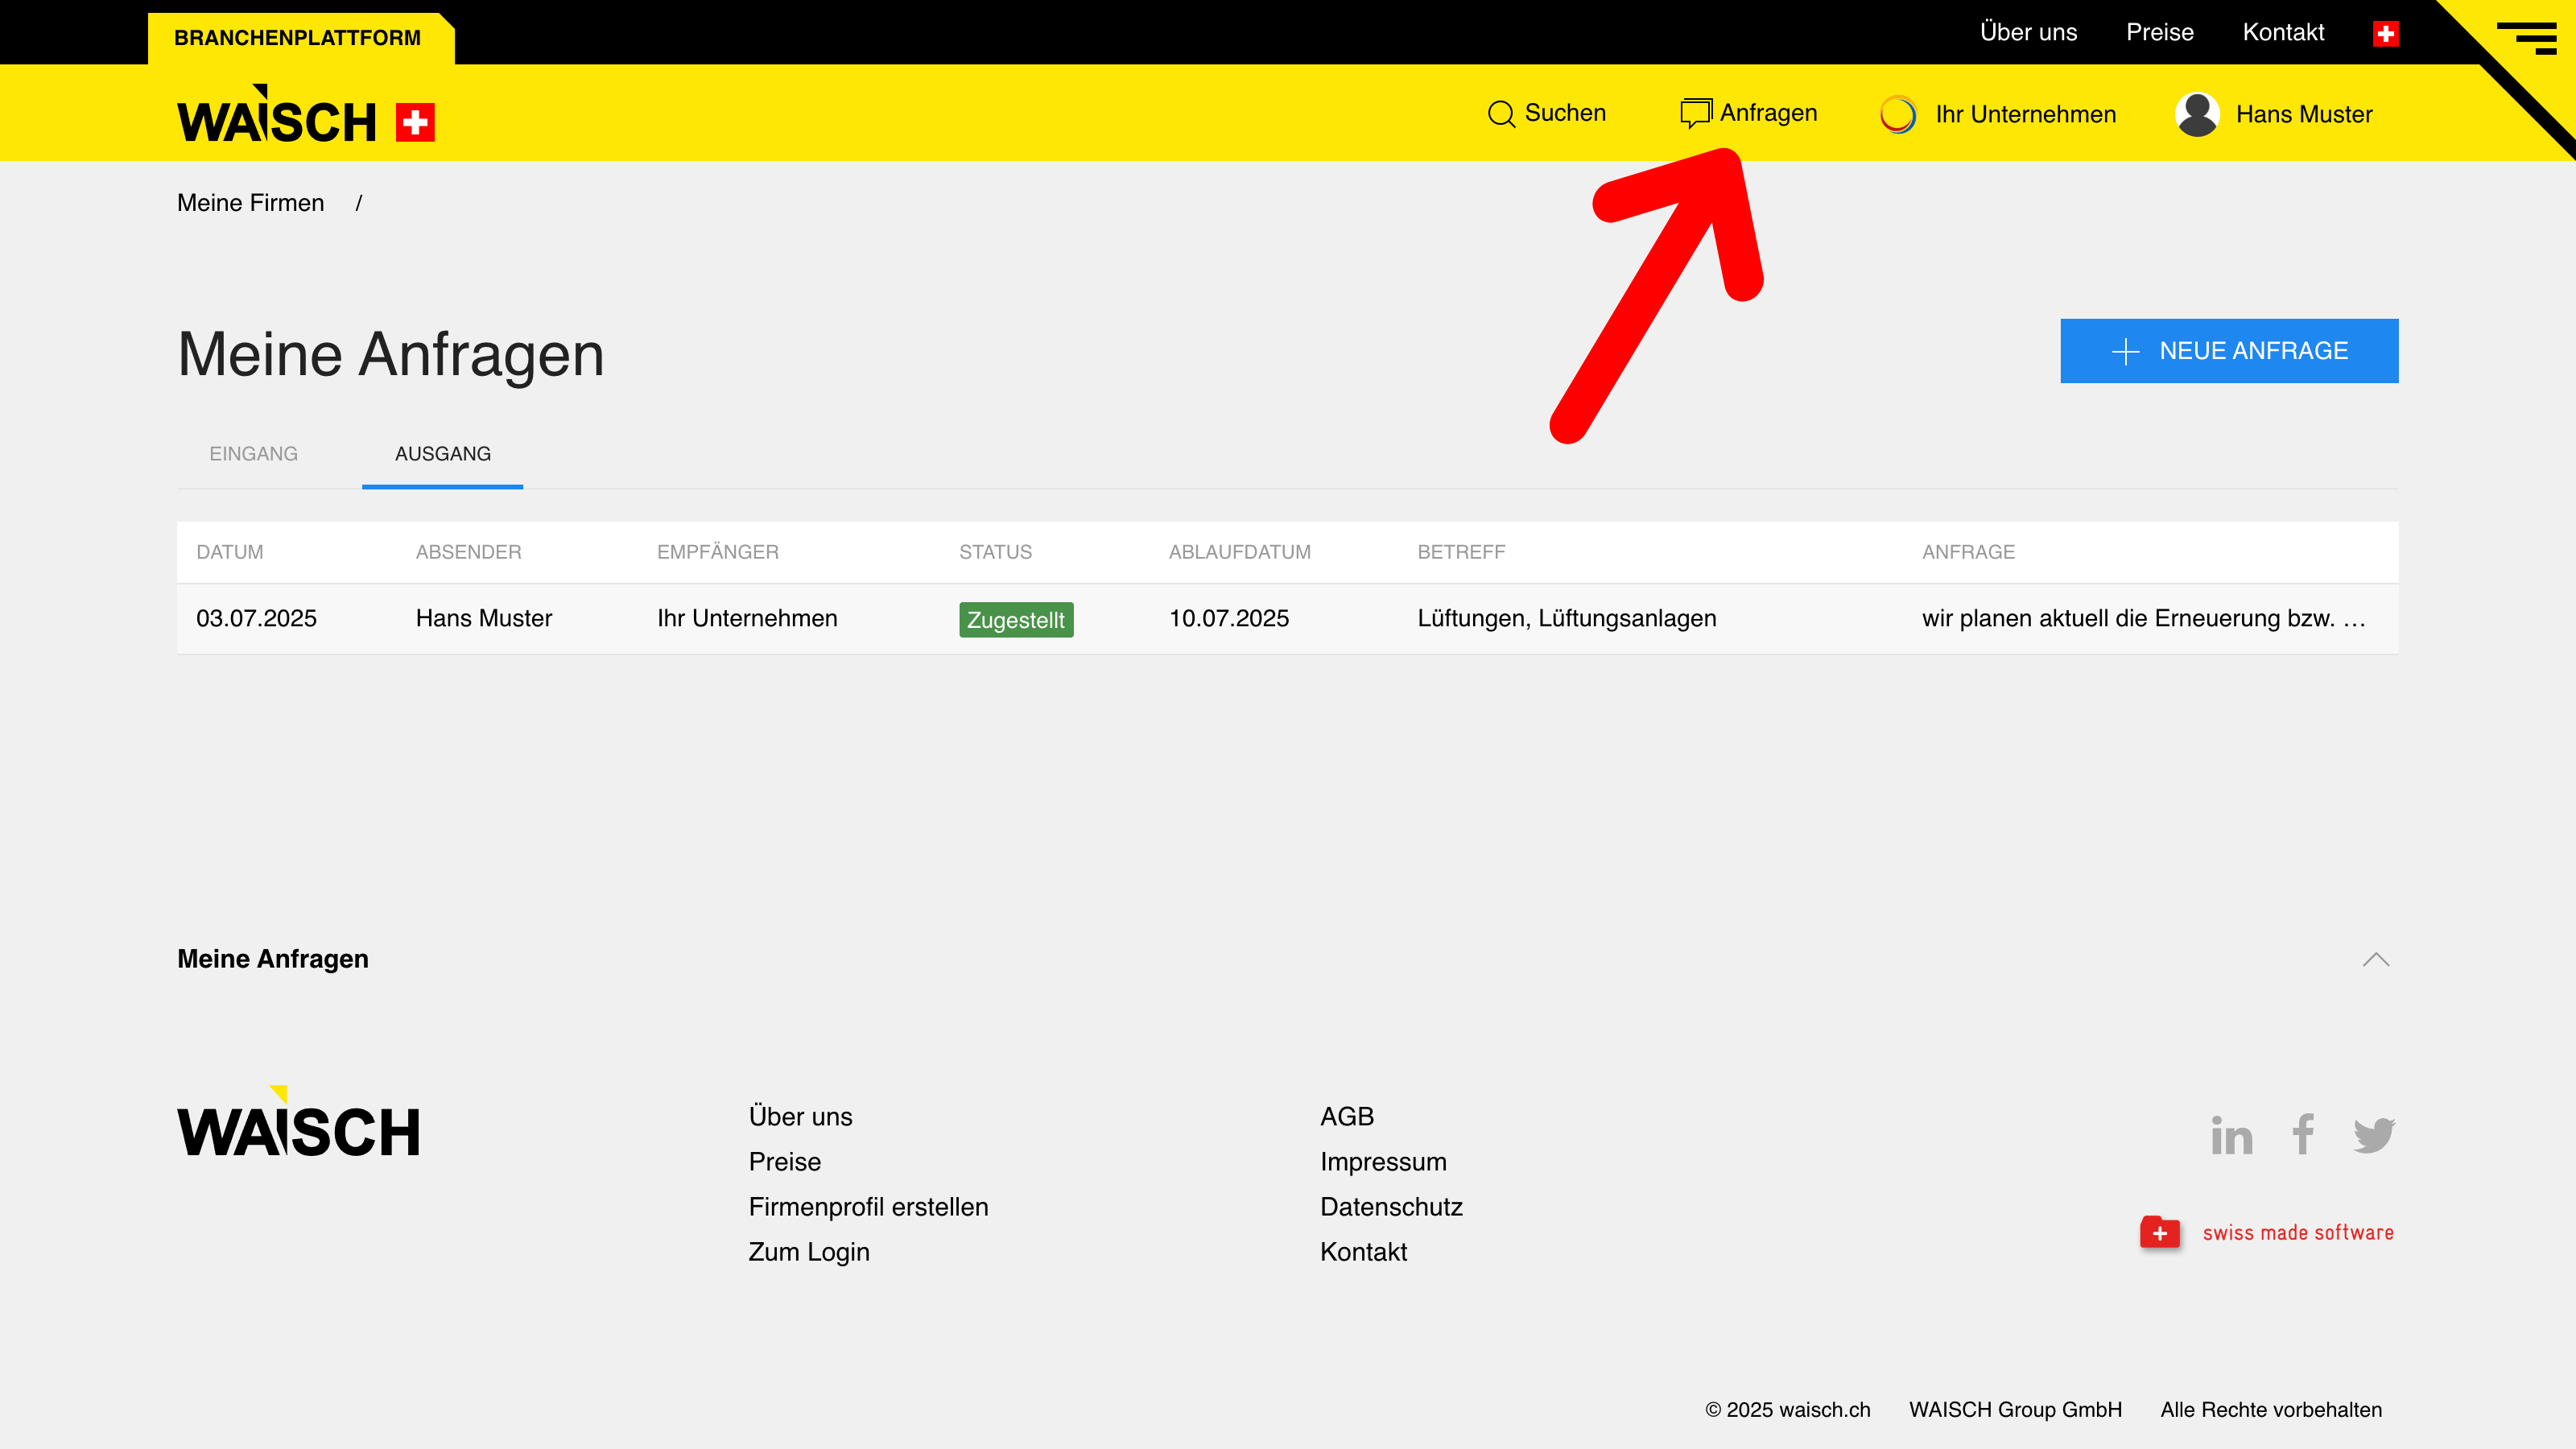Click Anfragen navigation link text
Image resolution: width=2576 pixels, height=1449 pixels.
point(1768,113)
